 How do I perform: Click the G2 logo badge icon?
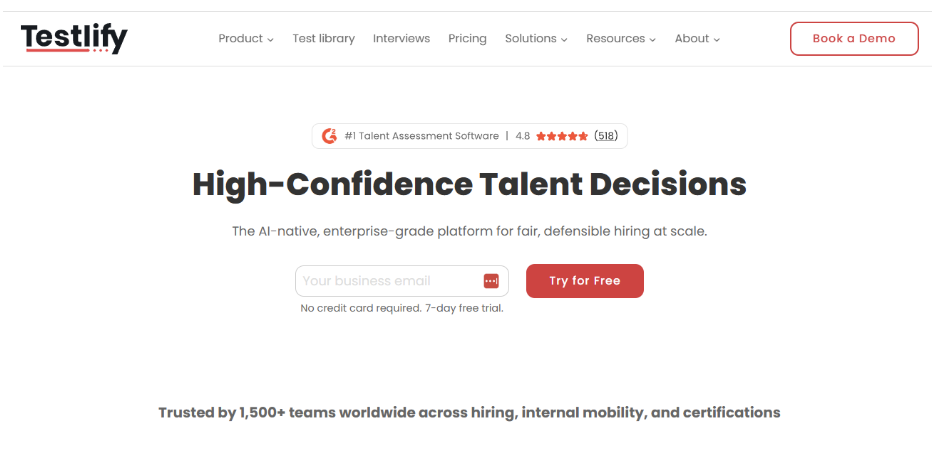(x=330, y=136)
